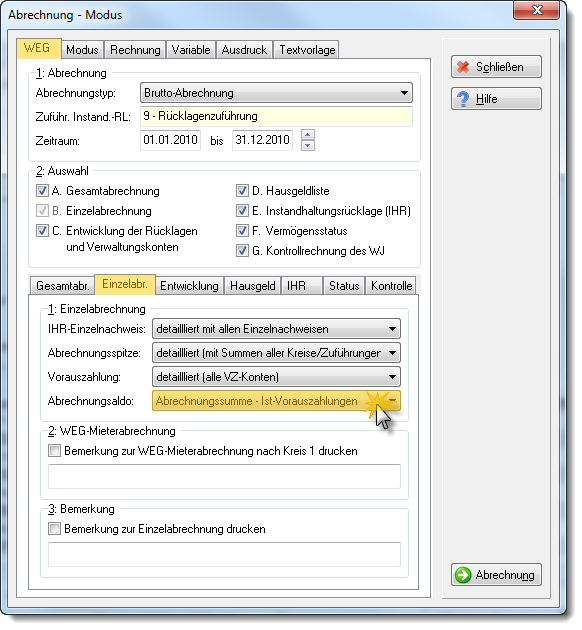582x630 pixels.
Task: Click the blue question mark Hilfe icon
Action: (463, 99)
